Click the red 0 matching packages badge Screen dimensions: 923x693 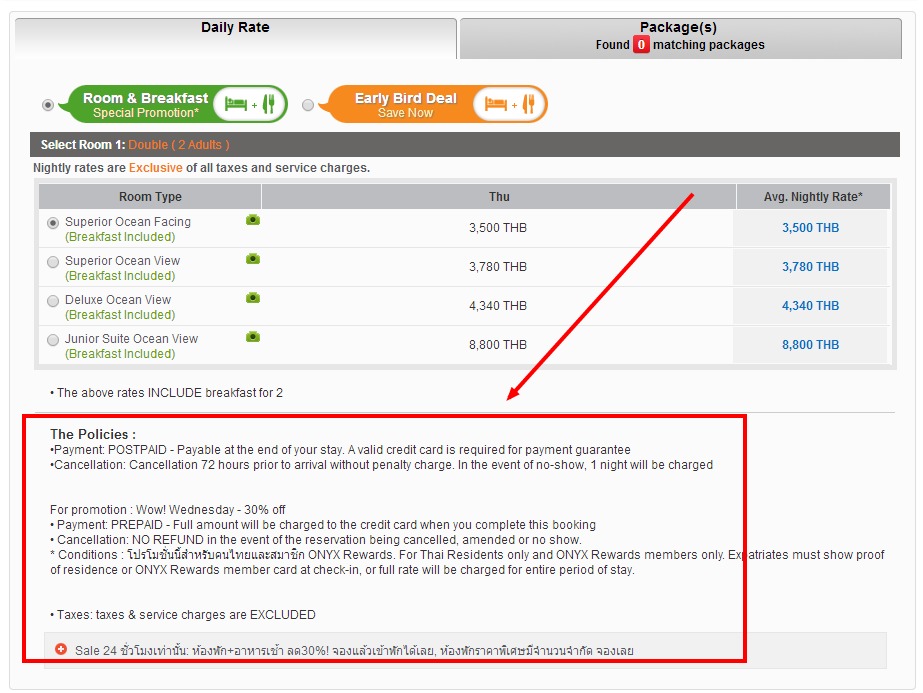[x=641, y=45]
